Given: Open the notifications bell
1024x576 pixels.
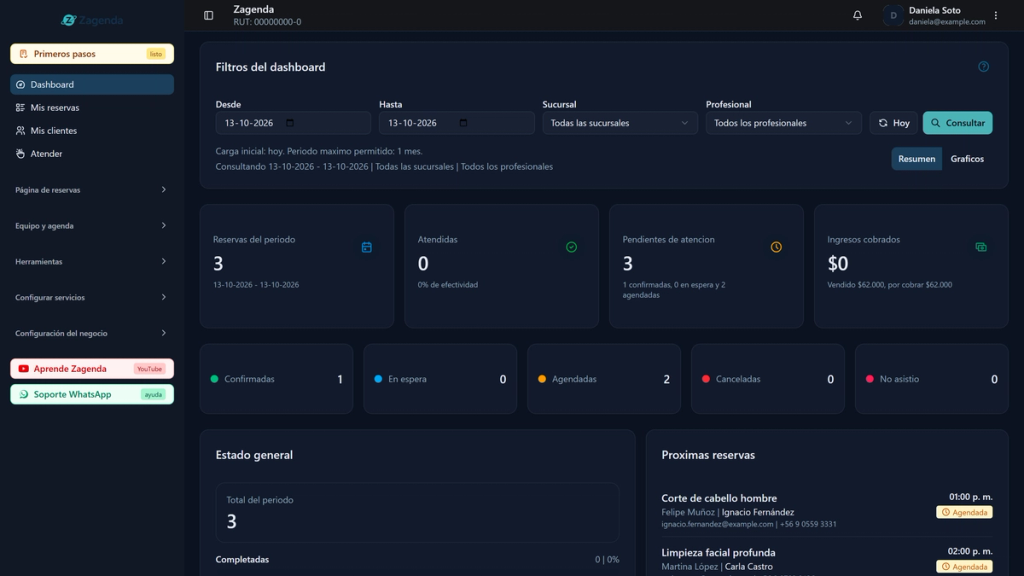Looking at the screenshot, I should (857, 15).
